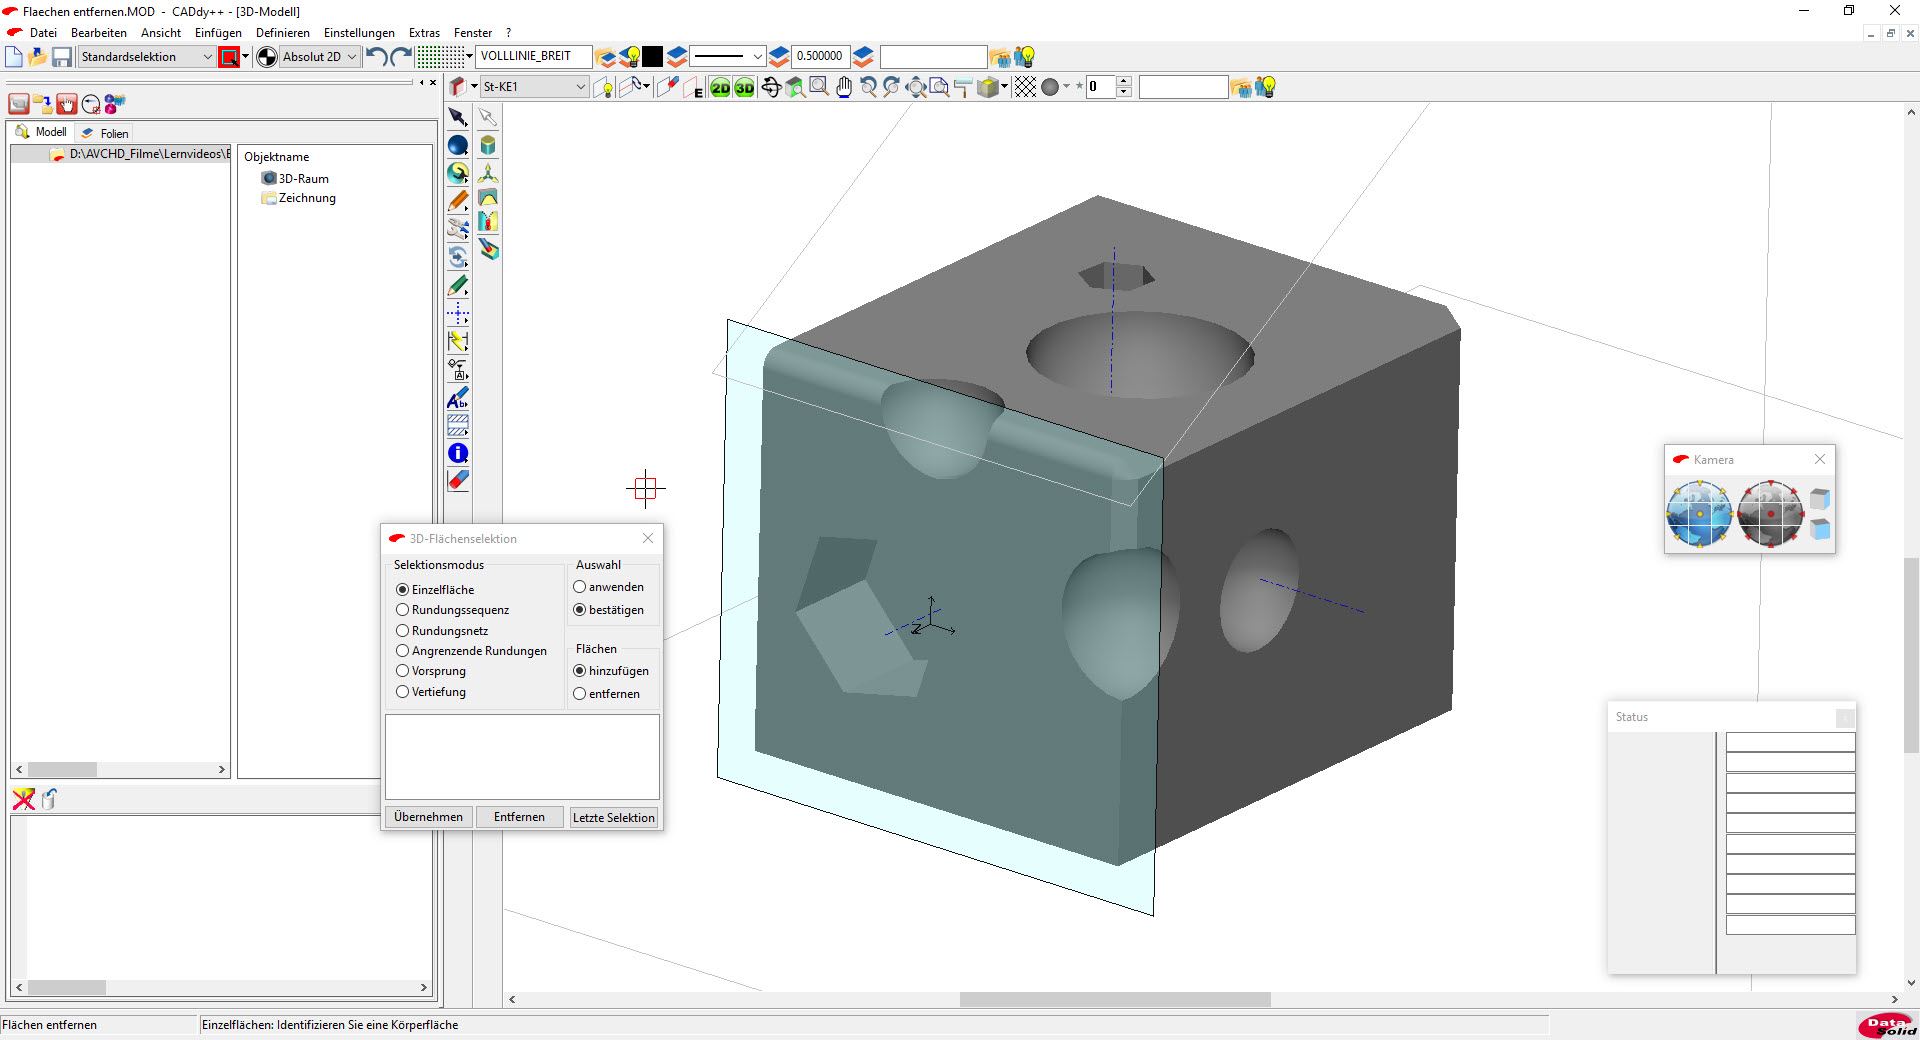Open the Einstellungen menu
Screen dimensions: 1920x1040
click(359, 33)
